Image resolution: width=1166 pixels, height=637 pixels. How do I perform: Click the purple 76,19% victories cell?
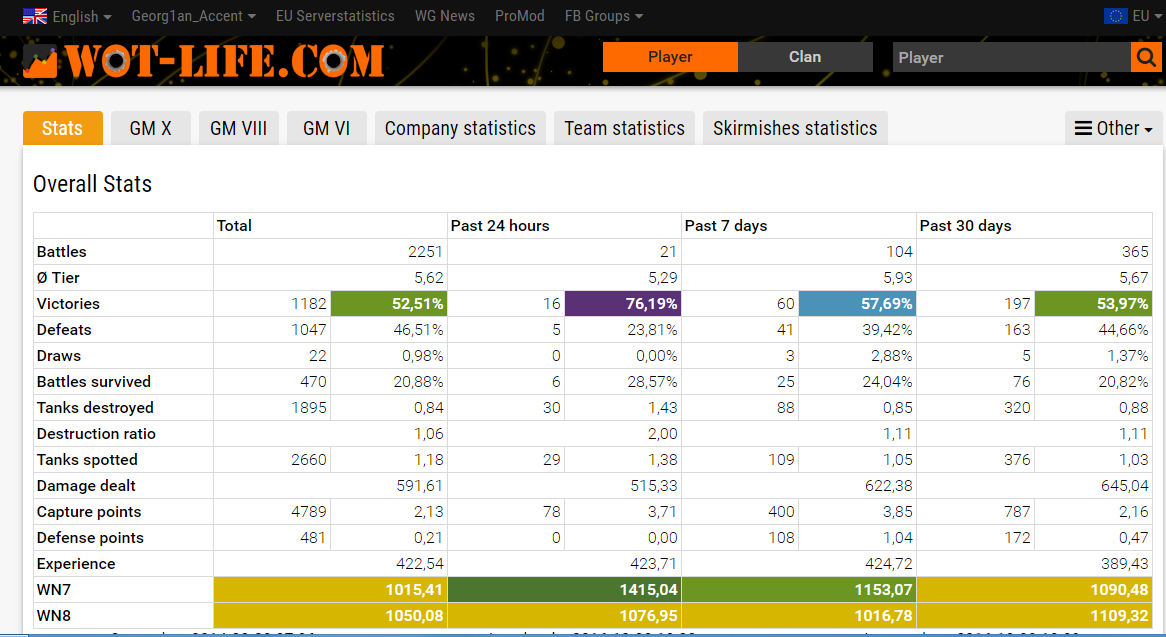click(623, 304)
